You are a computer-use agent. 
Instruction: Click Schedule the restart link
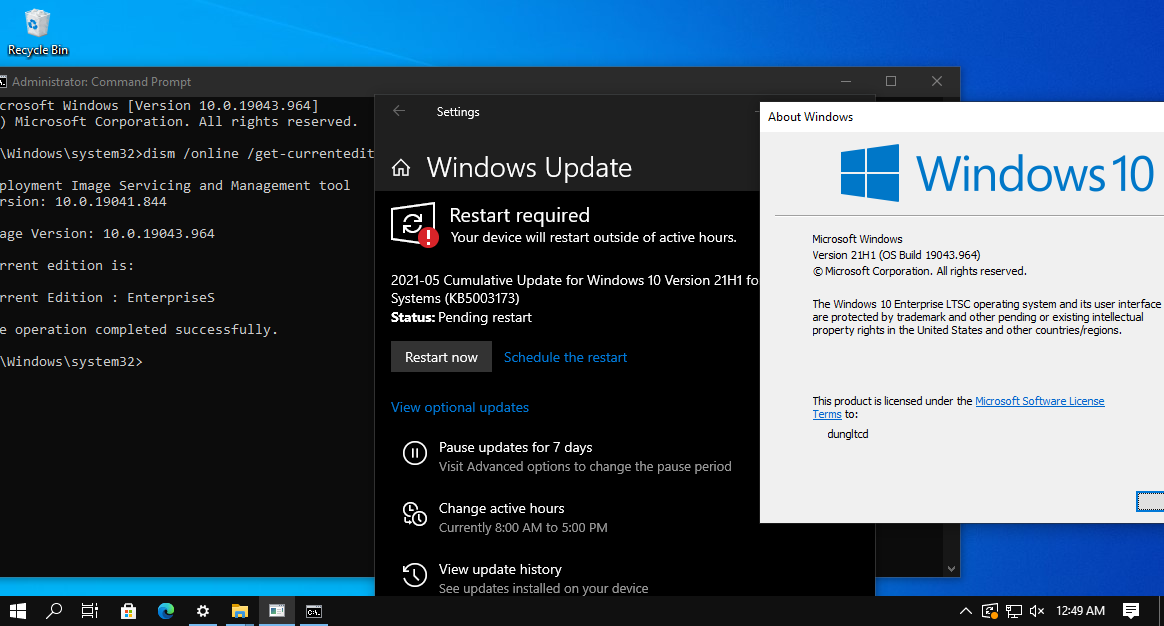565,357
